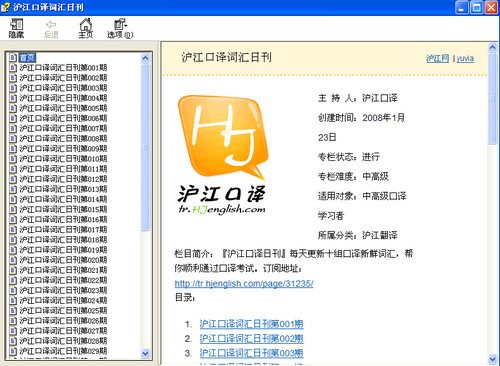Click the page icon beside 第018期
The image size is (500, 366).
13,240
